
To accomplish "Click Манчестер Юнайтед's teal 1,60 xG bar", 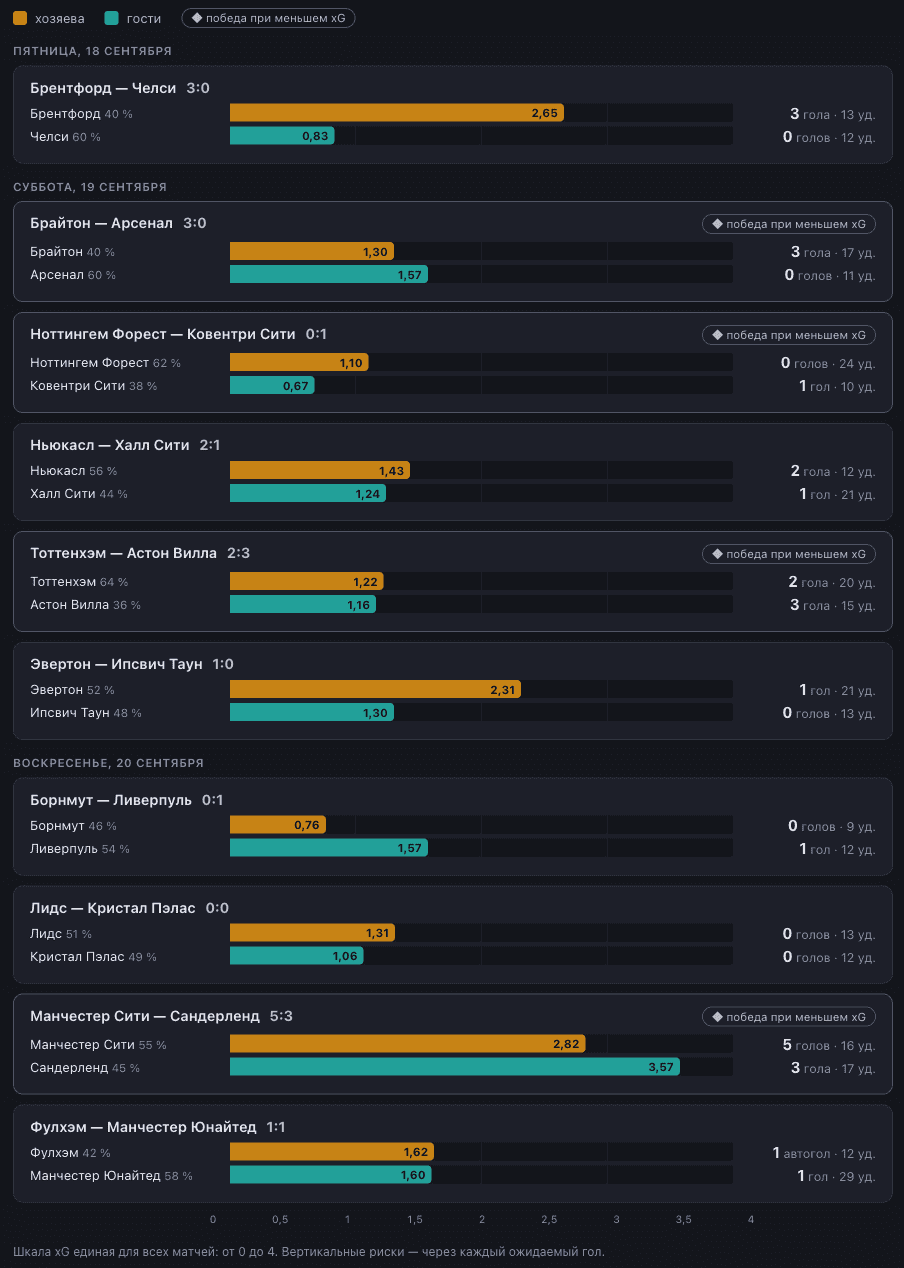I will pyautogui.click(x=331, y=1175).
